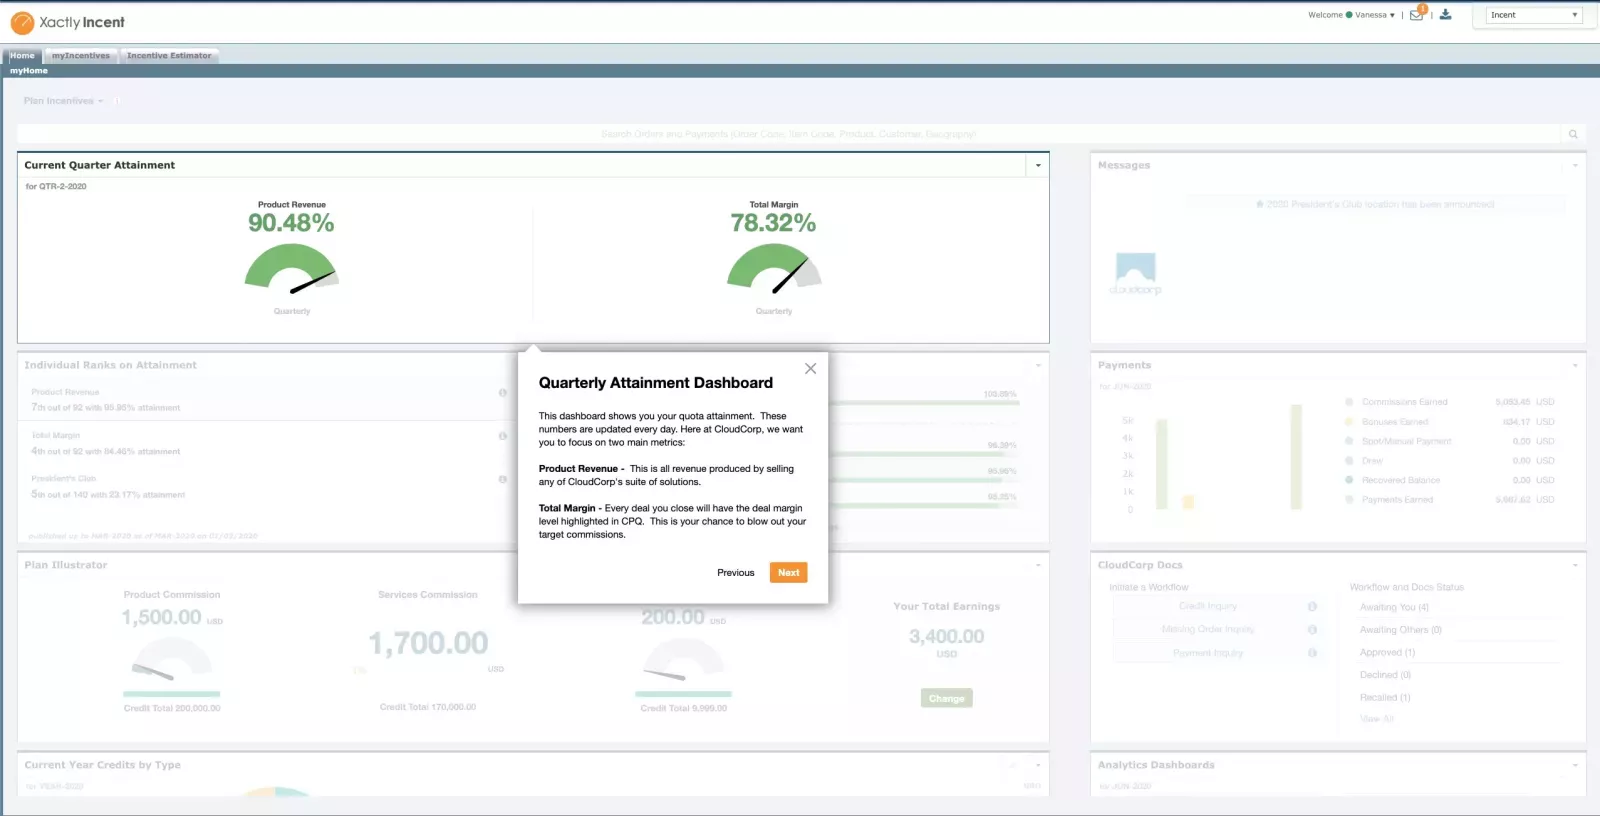
Task: Click the Current Quarter Attainment panel title
Action: tap(100, 165)
